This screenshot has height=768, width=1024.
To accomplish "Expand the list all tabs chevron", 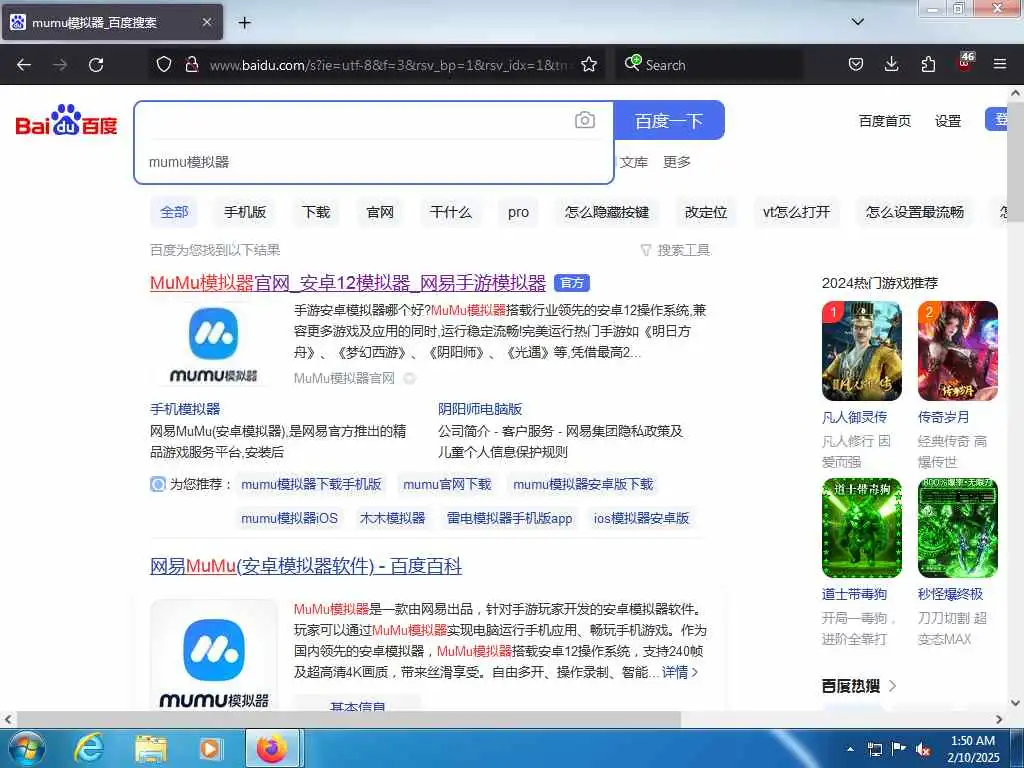I will point(857,22).
